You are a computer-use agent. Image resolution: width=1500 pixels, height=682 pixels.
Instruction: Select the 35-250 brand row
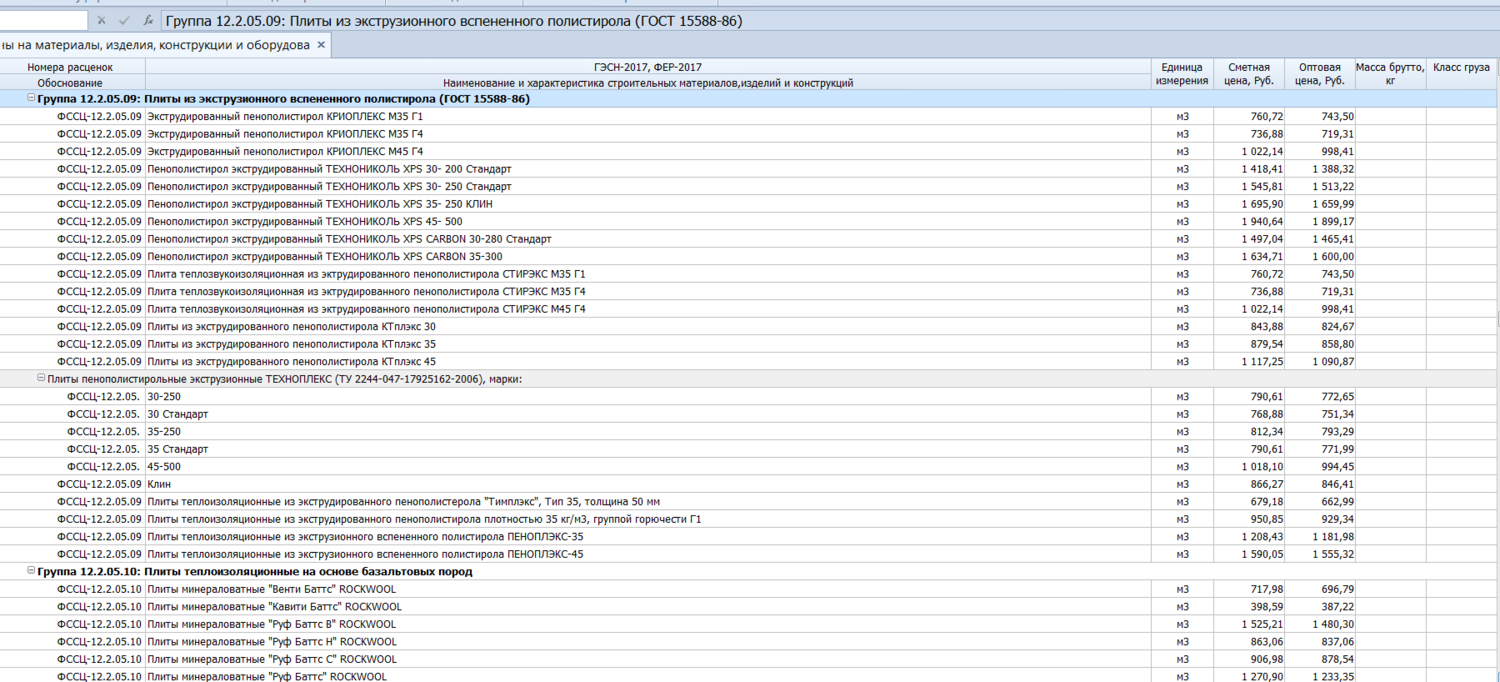tap(164, 431)
